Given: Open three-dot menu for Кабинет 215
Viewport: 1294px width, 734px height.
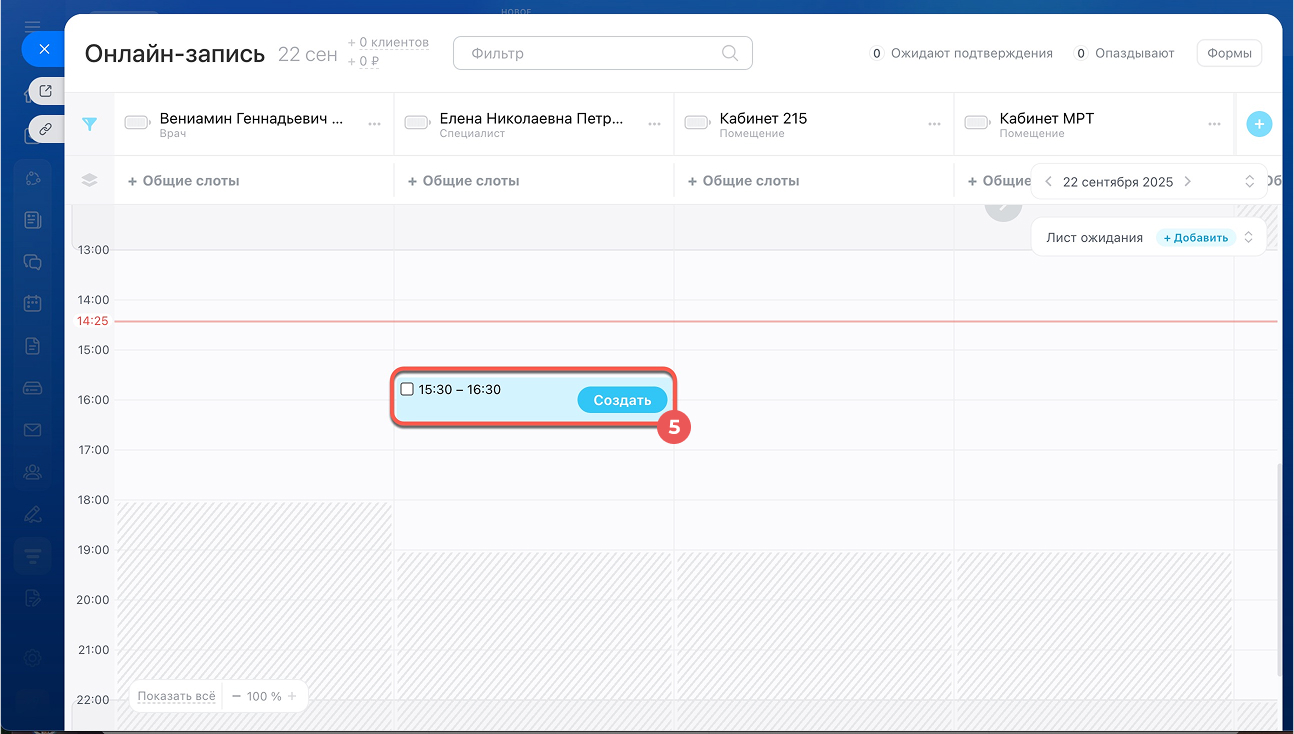Looking at the screenshot, I should tap(934, 124).
